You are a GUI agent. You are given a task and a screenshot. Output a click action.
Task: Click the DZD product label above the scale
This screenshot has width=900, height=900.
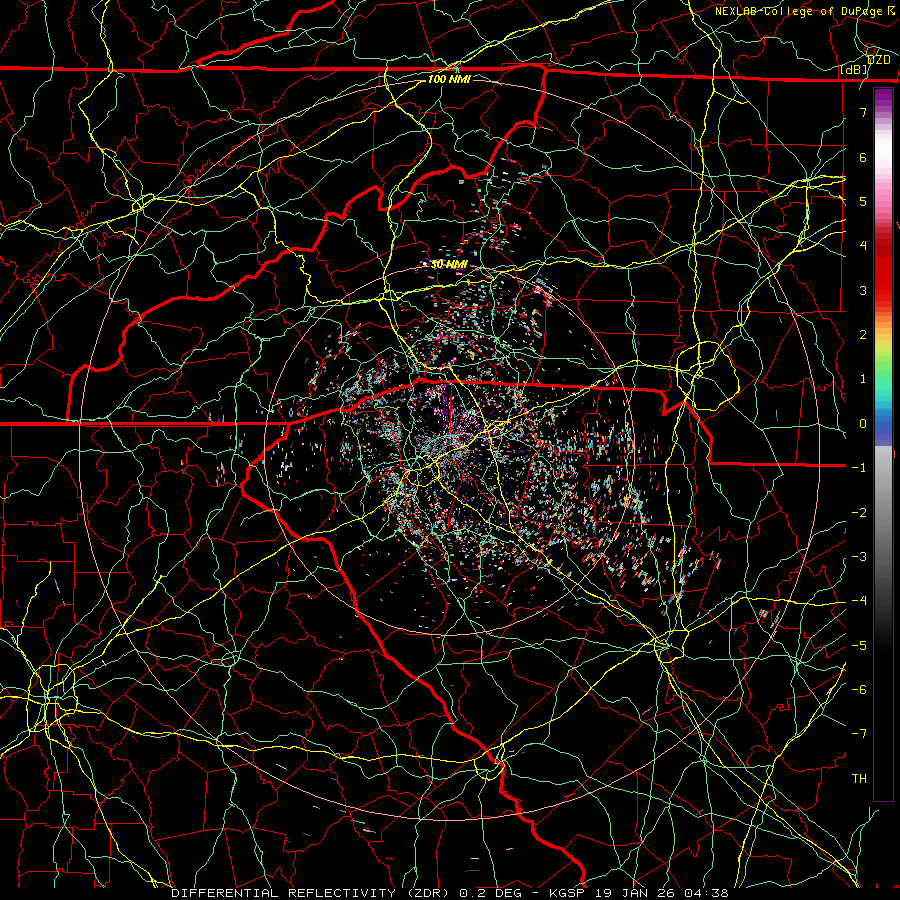coord(879,60)
